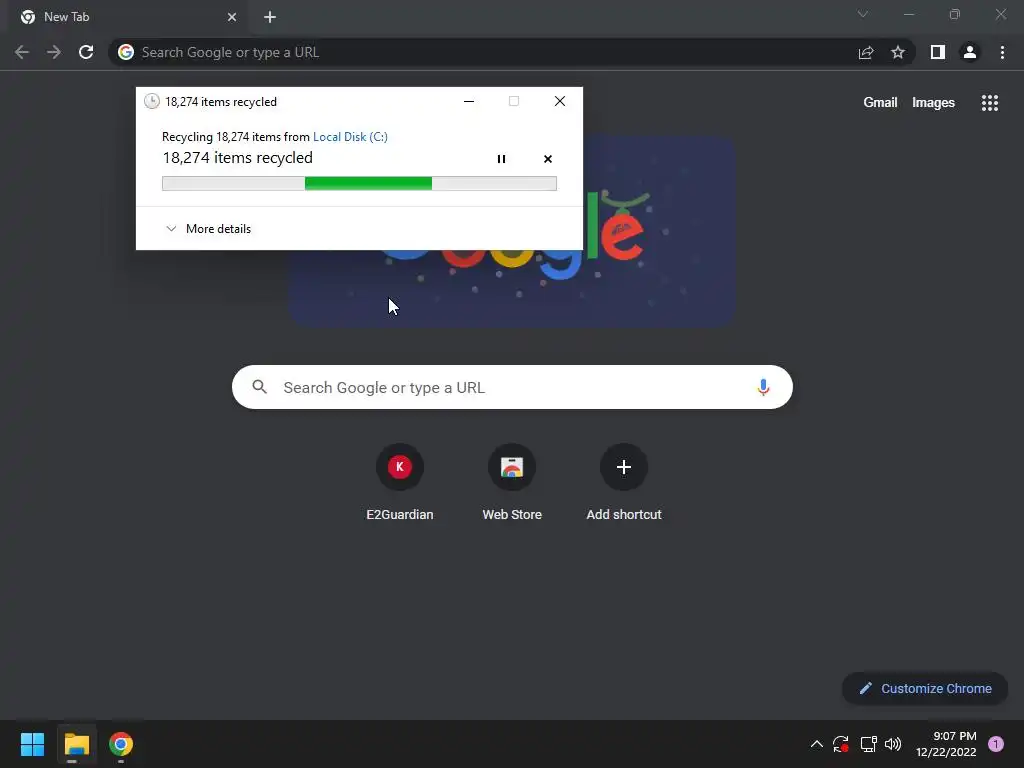Open the notification badge in the taskbar
The image size is (1024, 768).
click(996, 744)
